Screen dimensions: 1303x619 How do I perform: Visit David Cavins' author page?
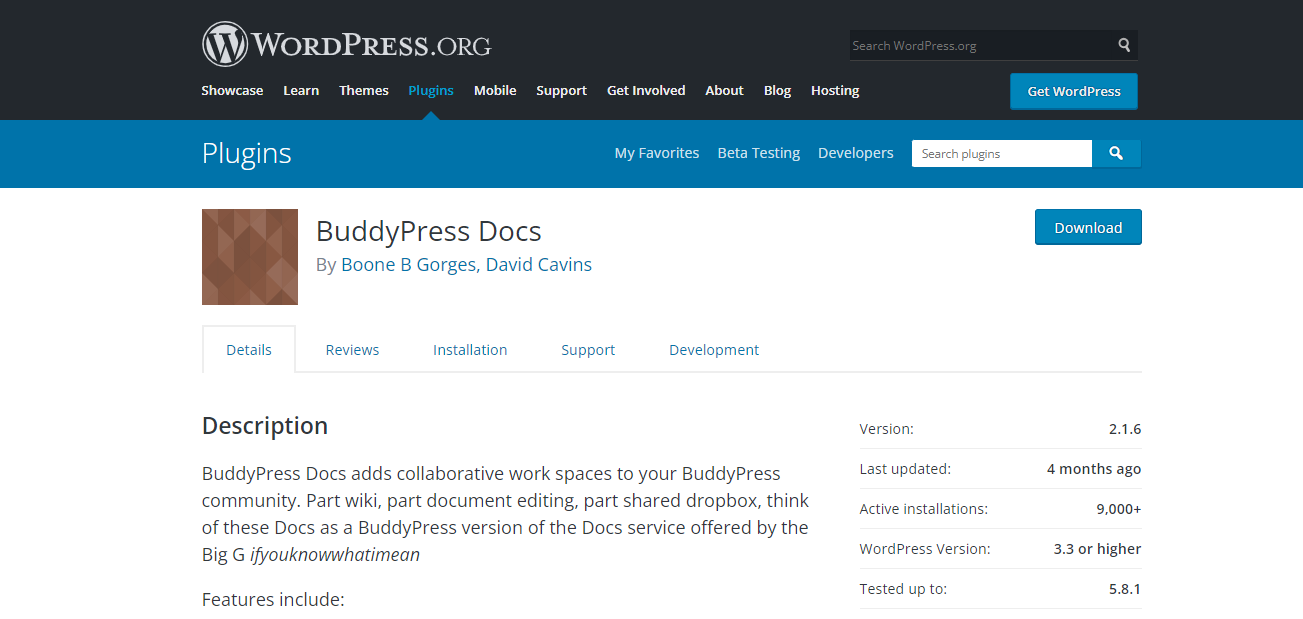[x=538, y=264]
